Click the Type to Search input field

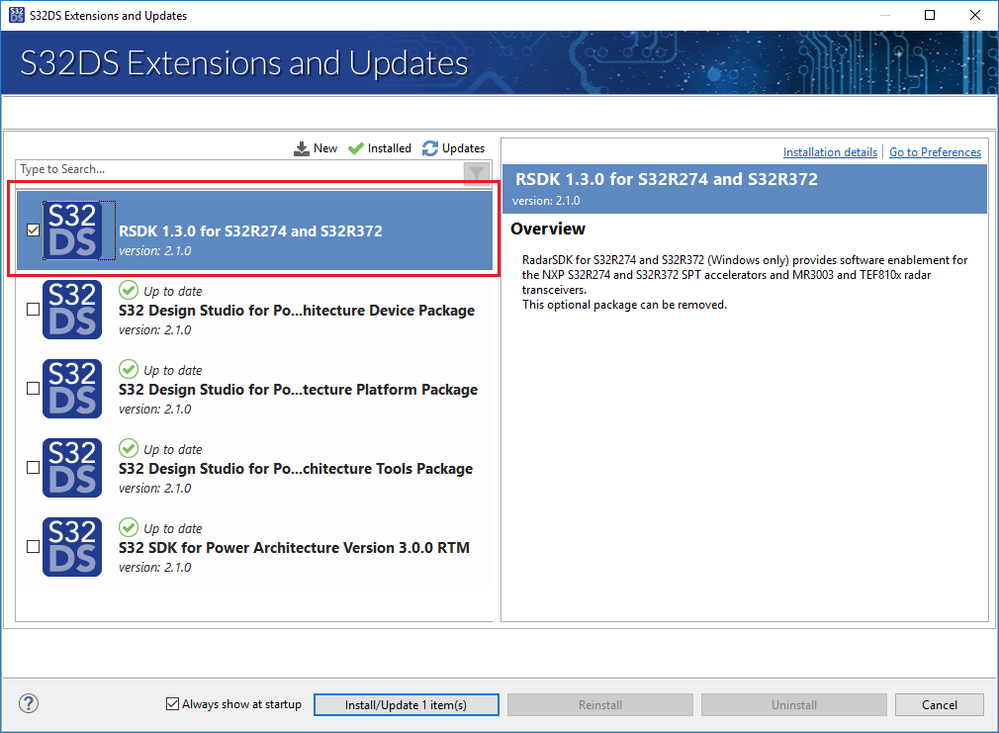(239, 169)
